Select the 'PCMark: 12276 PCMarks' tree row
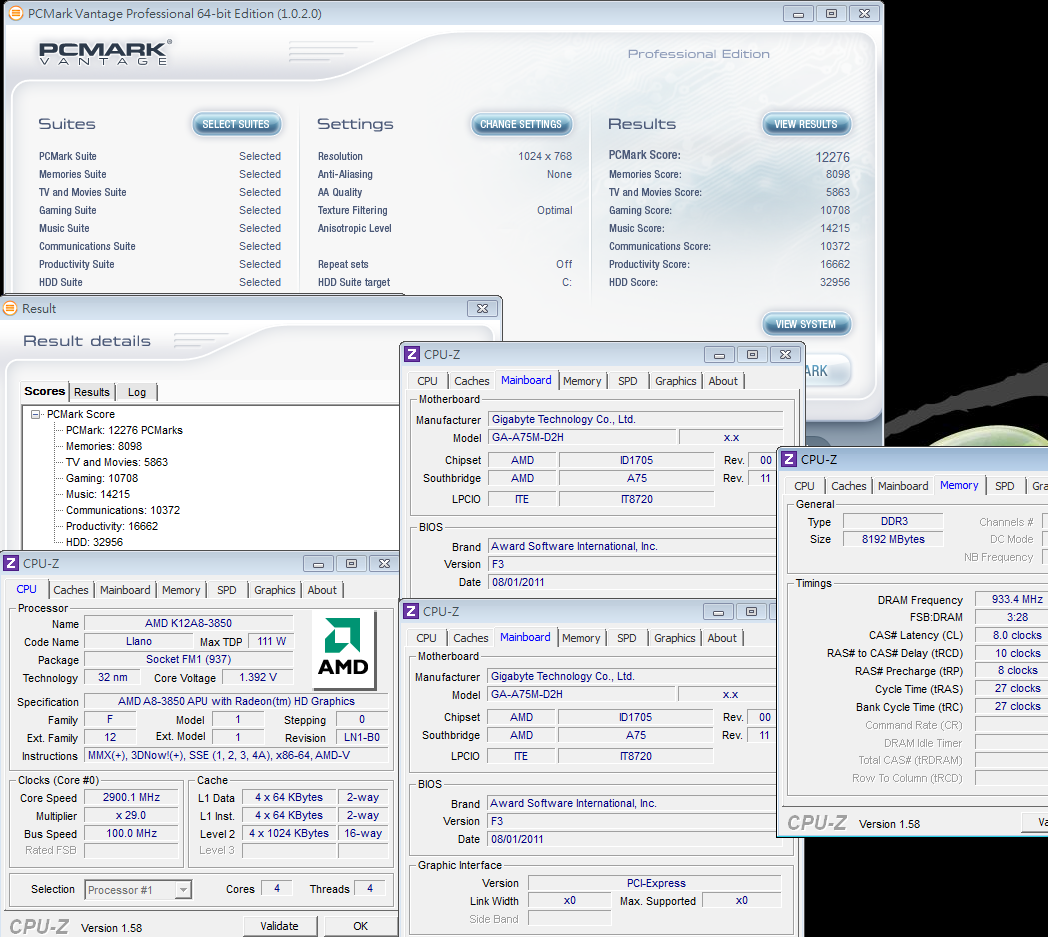This screenshot has height=937, width=1048. [124, 430]
